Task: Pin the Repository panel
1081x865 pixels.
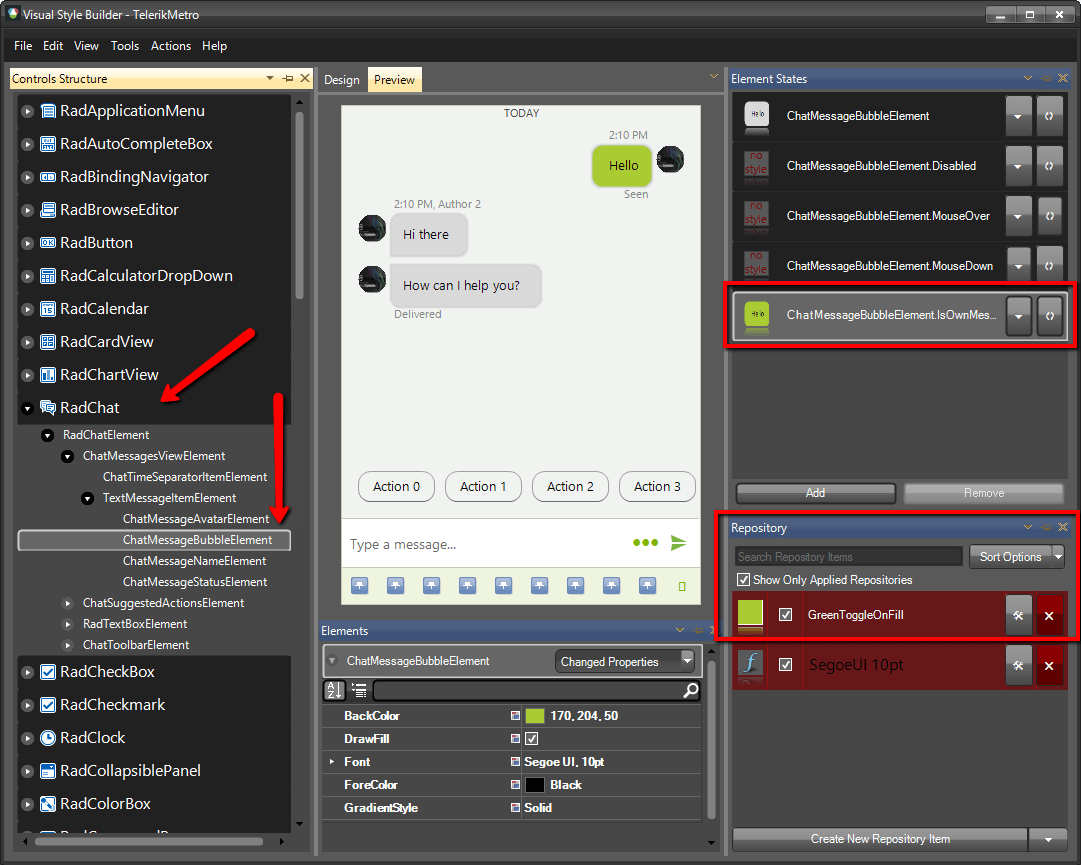Action: (1046, 527)
